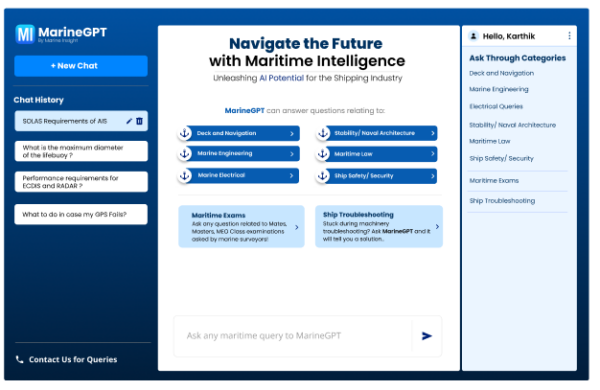This screenshot has width=600, height=390.
Task: Click the Hello, Karthik greeting
Action: point(509,36)
